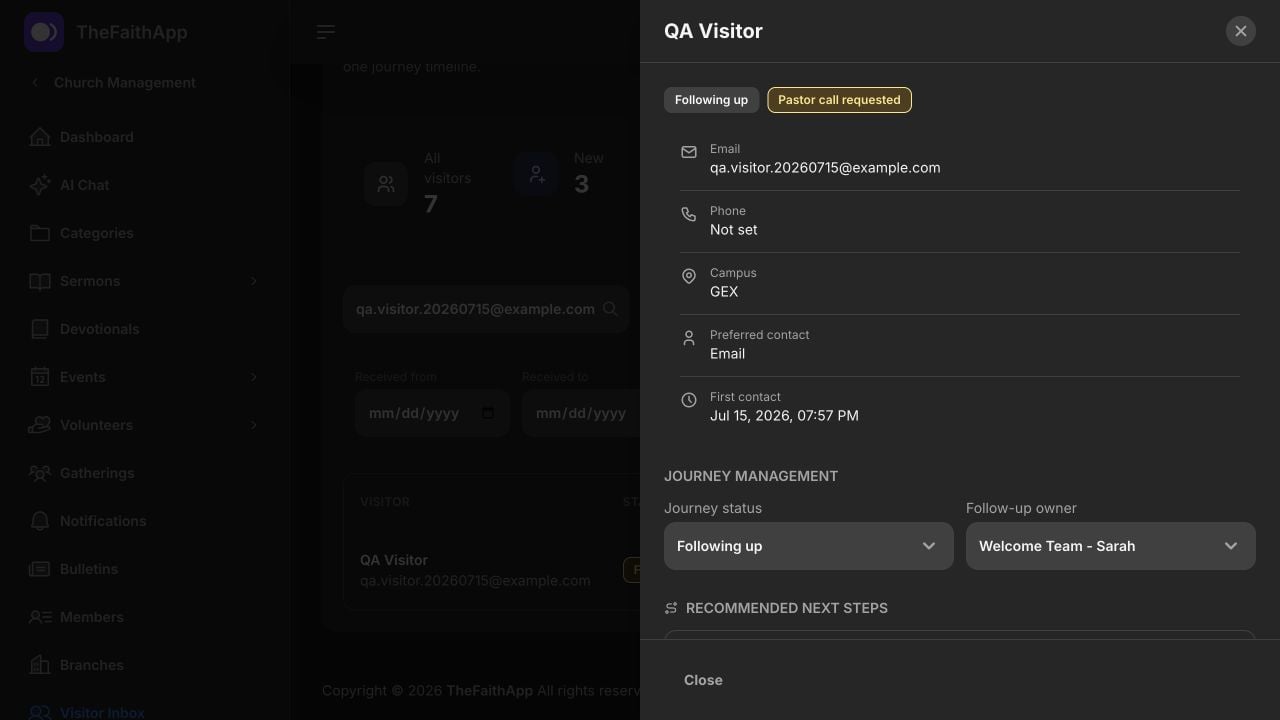The height and width of the screenshot is (720, 1280).
Task: Click the VISITOR column header
Action: point(385,502)
